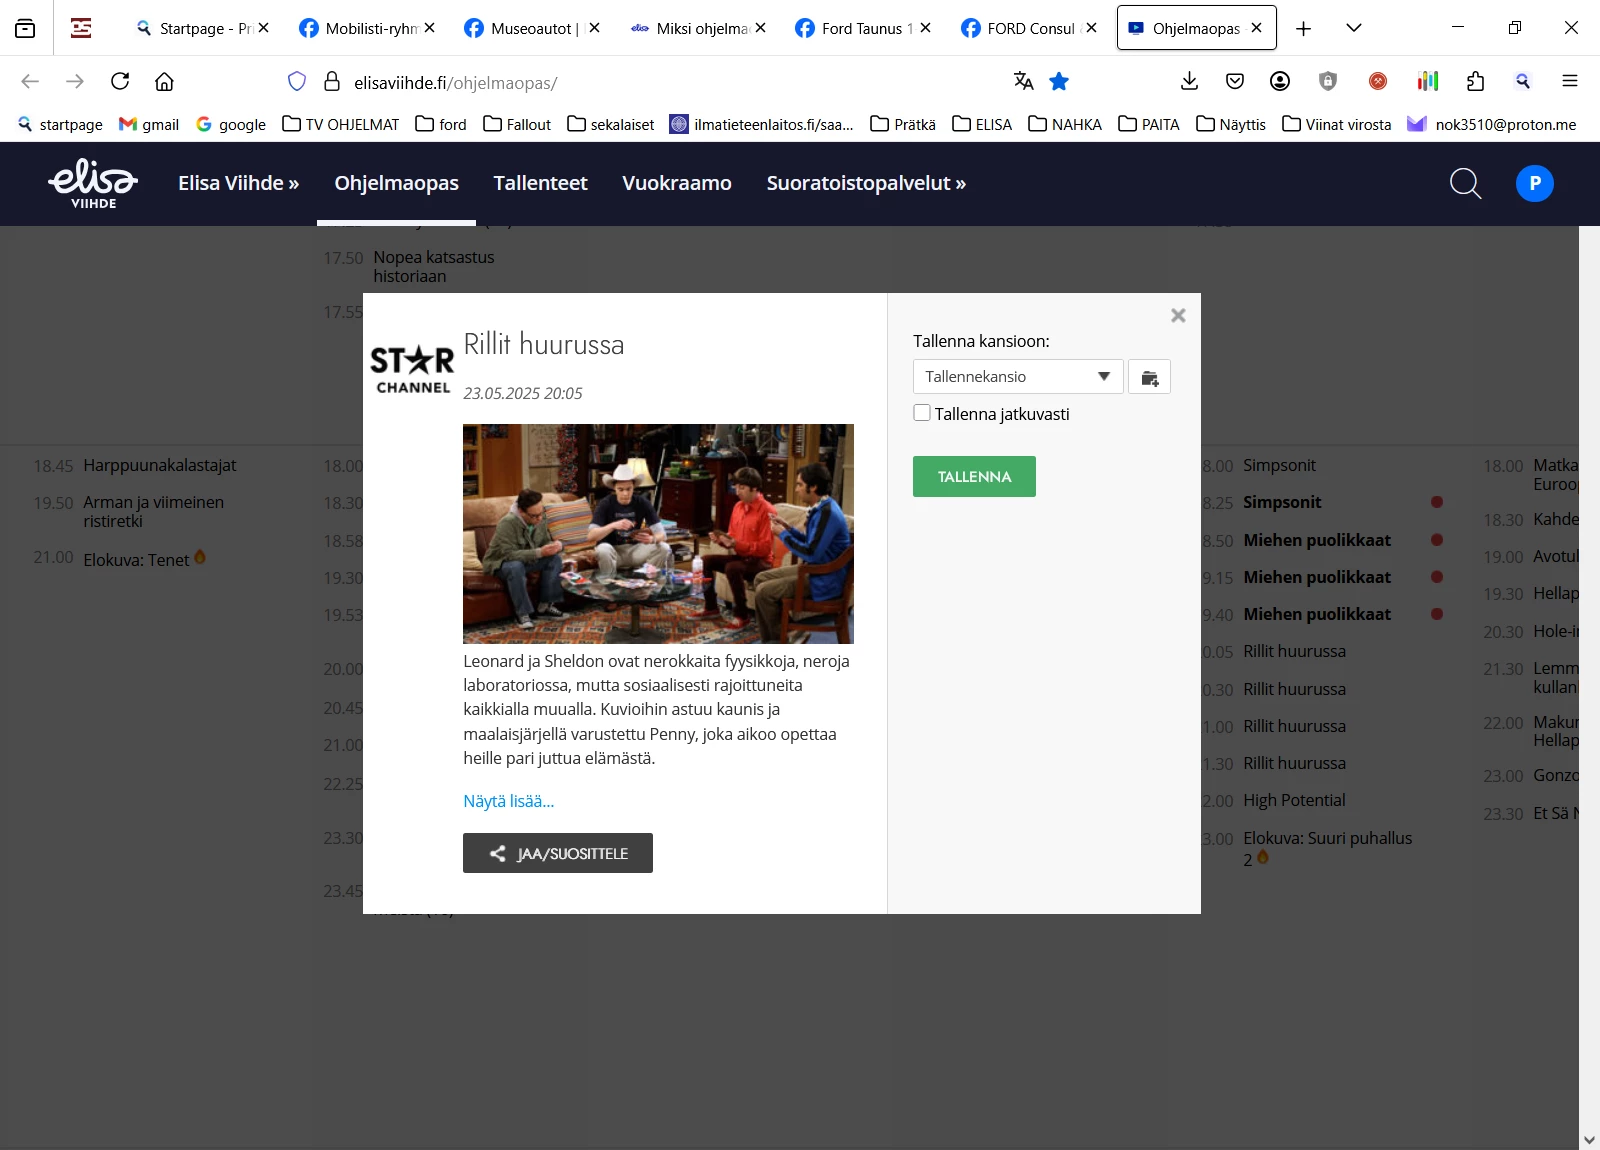Open the Fallout bookmark folder

517,124
